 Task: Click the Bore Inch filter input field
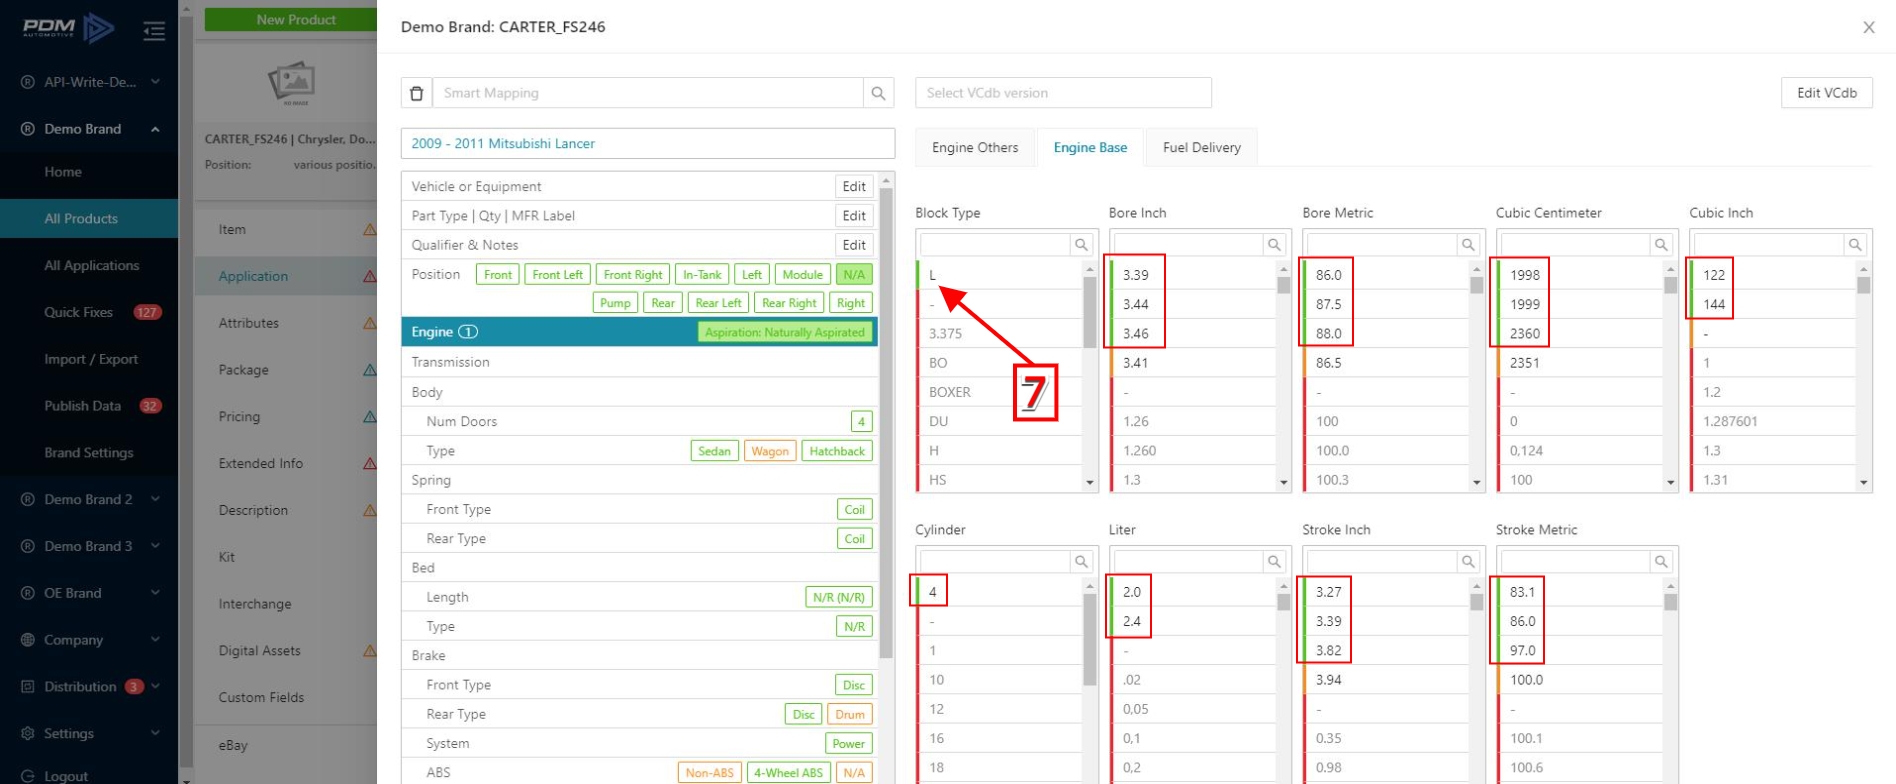[x=1189, y=245]
